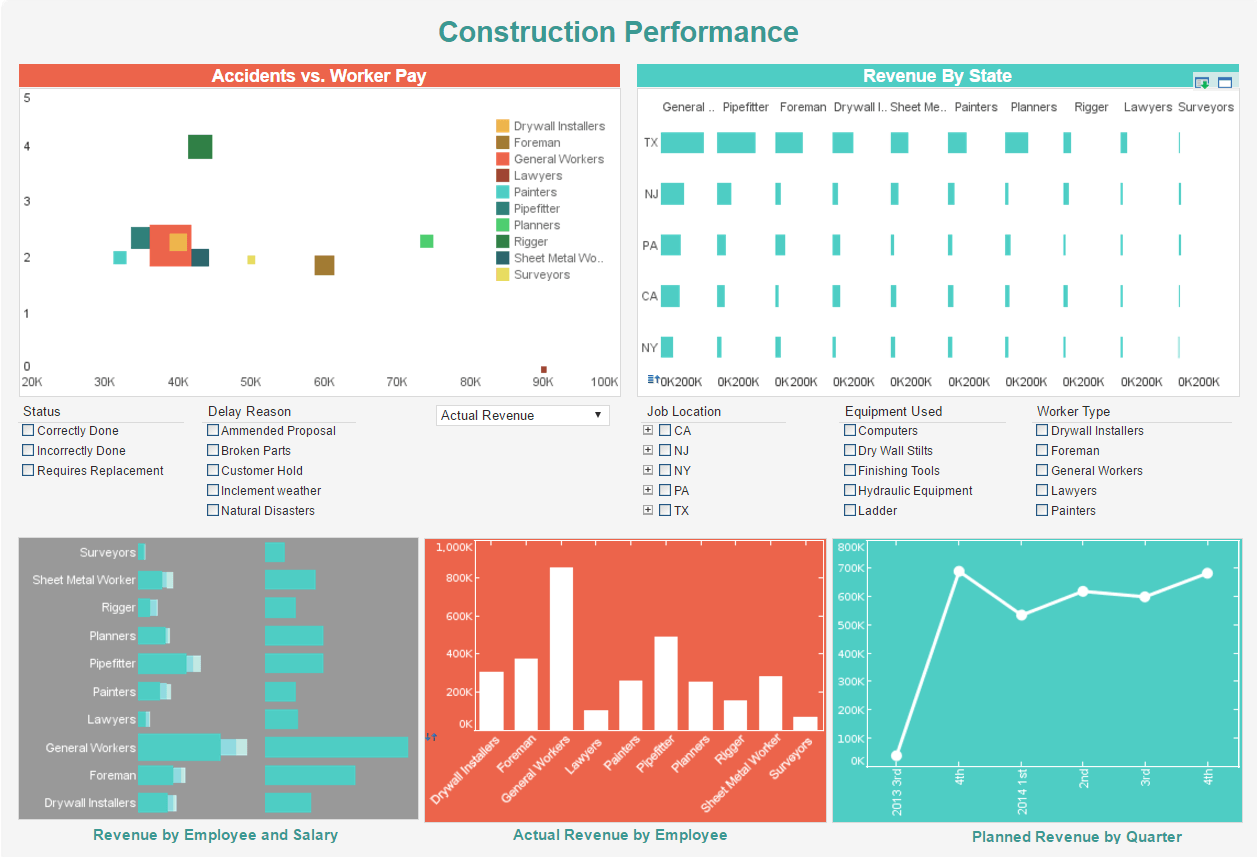Click the Revenue by Employee and Salary title link
Screen dimensions: 1257x857
(x=216, y=835)
